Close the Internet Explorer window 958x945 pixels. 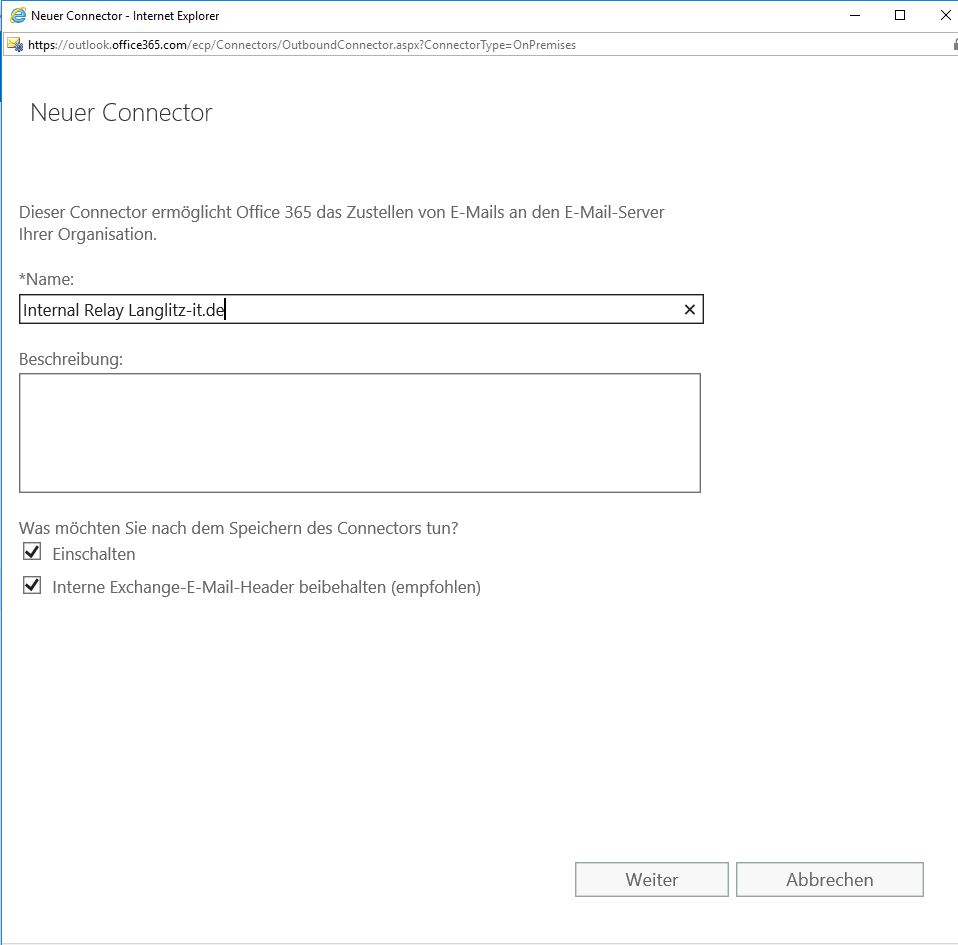[945, 15]
